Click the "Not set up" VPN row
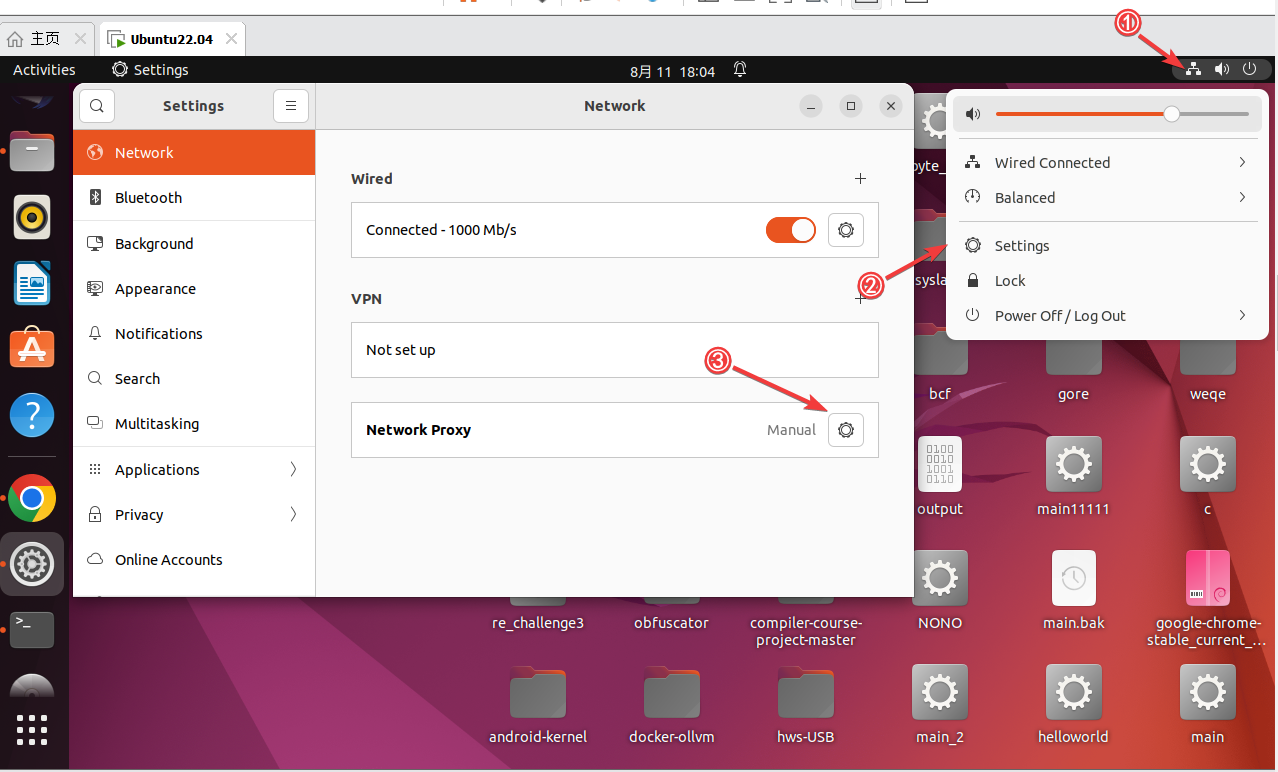The width and height of the screenshot is (1278, 772). pyautogui.click(x=615, y=350)
